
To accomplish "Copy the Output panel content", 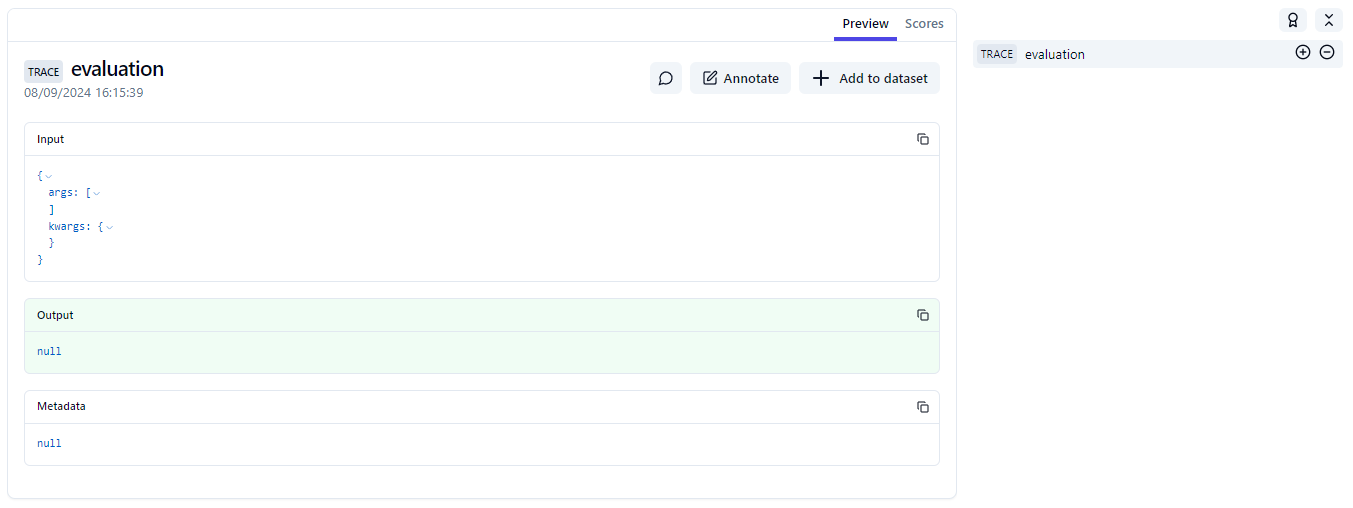I will coord(922,315).
